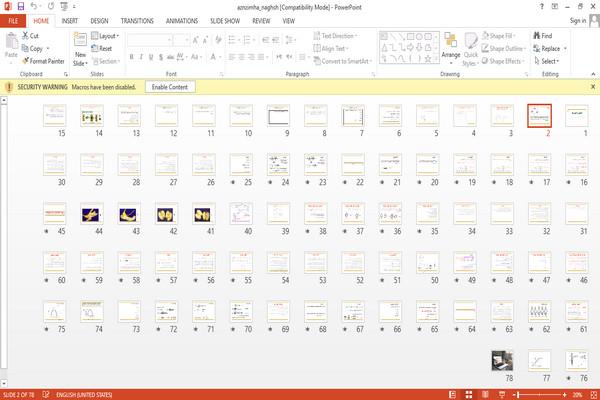Increase font size with large A icon
The width and height of the screenshot is (600, 400).
point(196,40)
